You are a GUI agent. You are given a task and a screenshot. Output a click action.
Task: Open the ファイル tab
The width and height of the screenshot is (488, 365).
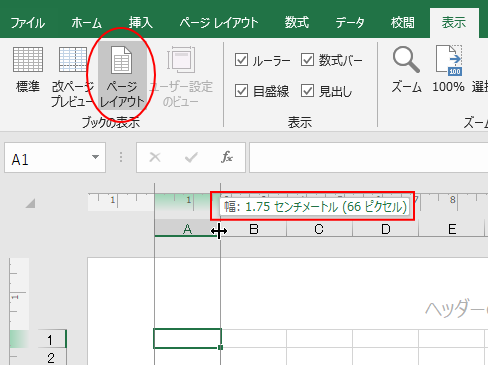(x=28, y=23)
